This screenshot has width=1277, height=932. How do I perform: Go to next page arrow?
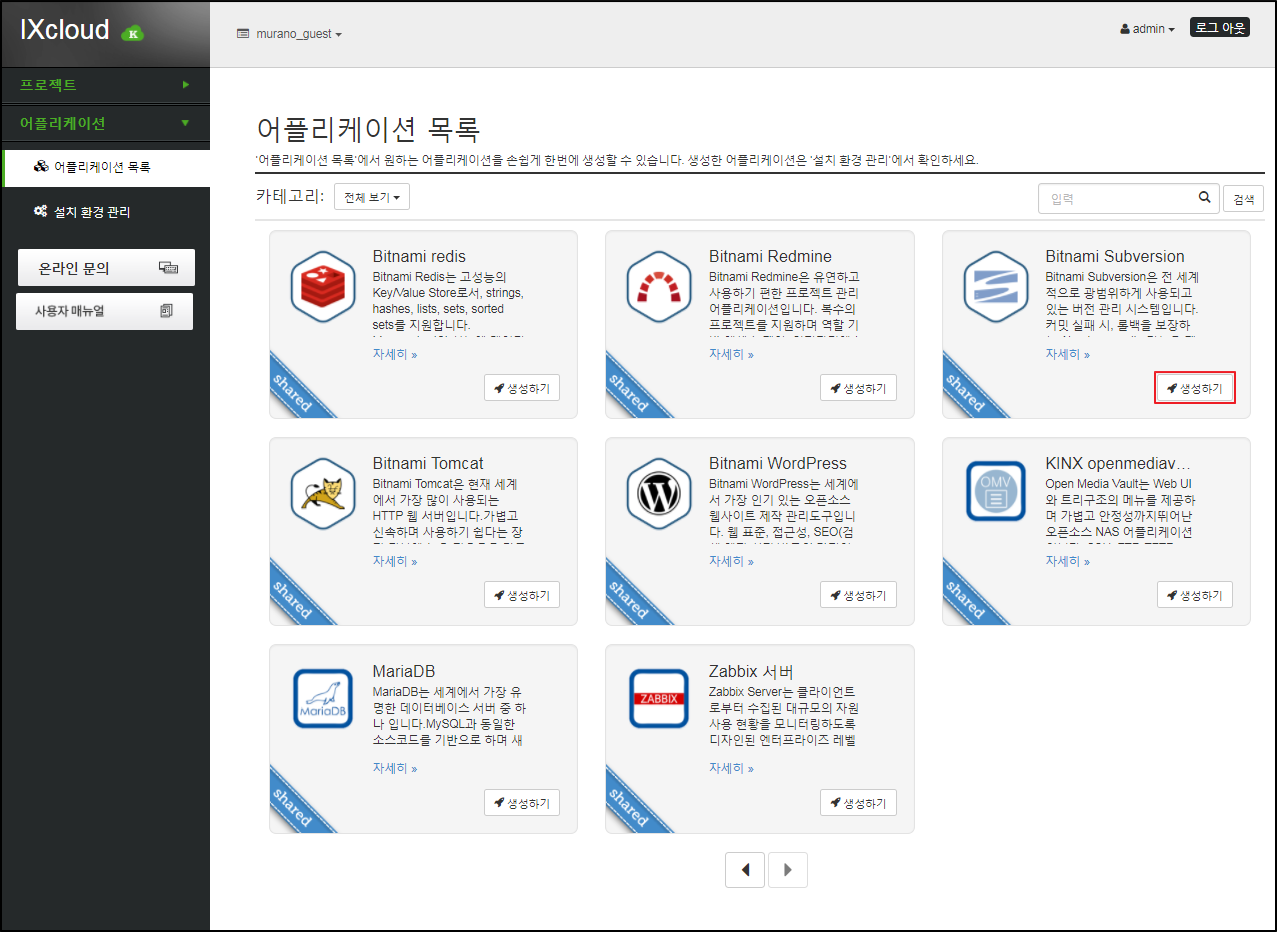pos(788,870)
